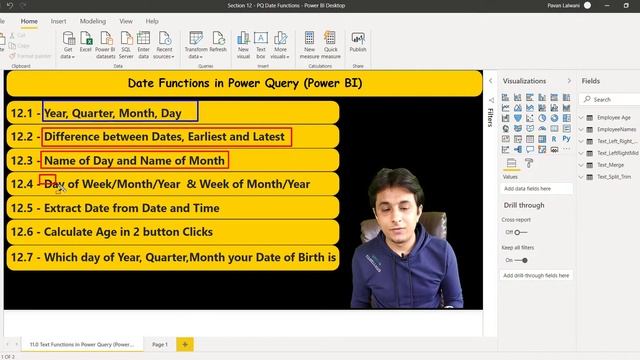
Task: Expand the Text_Merge table
Action: 581,165
